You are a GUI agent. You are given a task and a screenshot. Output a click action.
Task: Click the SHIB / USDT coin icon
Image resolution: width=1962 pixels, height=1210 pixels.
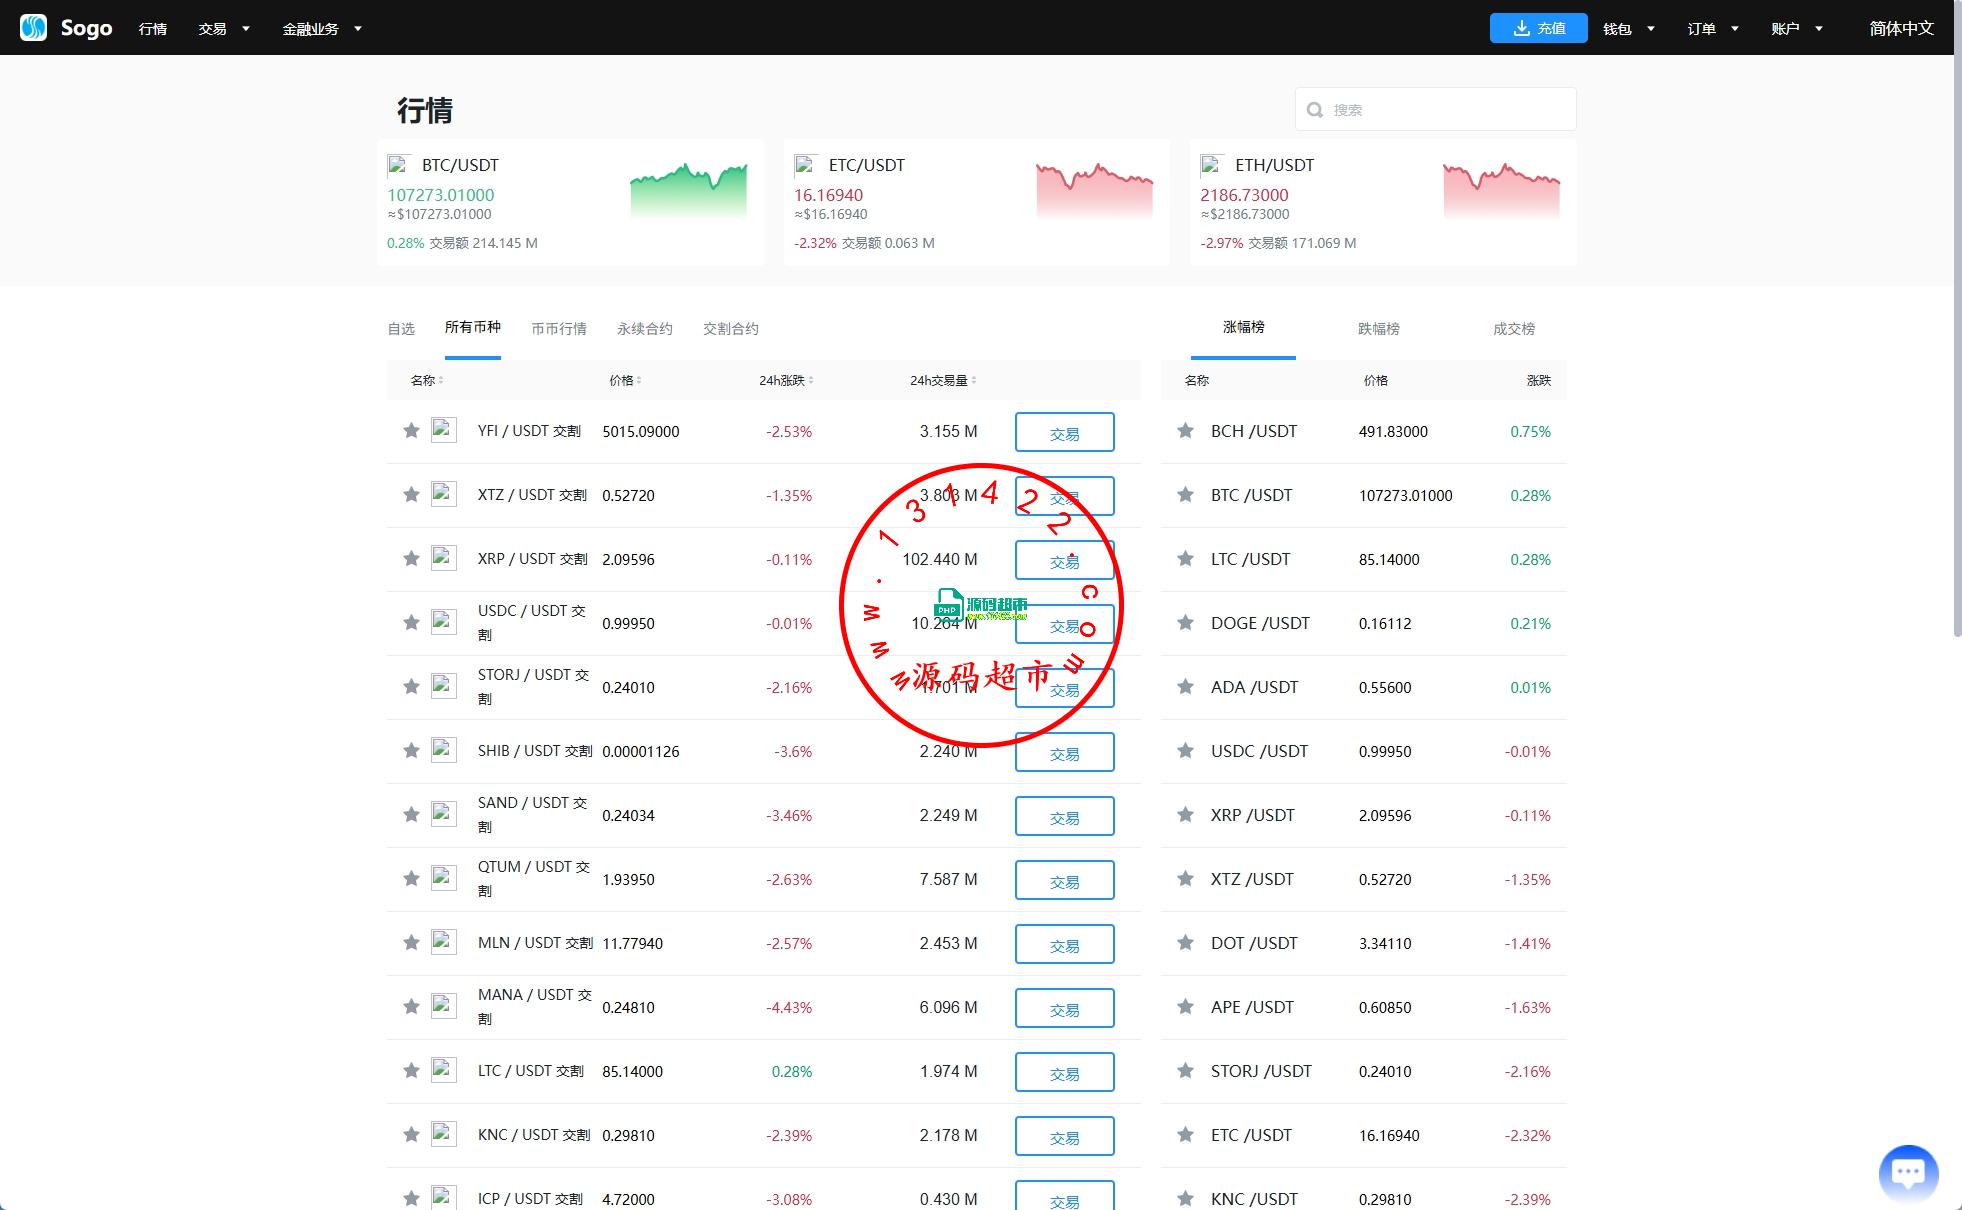pyautogui.click(x=444, y=750)
